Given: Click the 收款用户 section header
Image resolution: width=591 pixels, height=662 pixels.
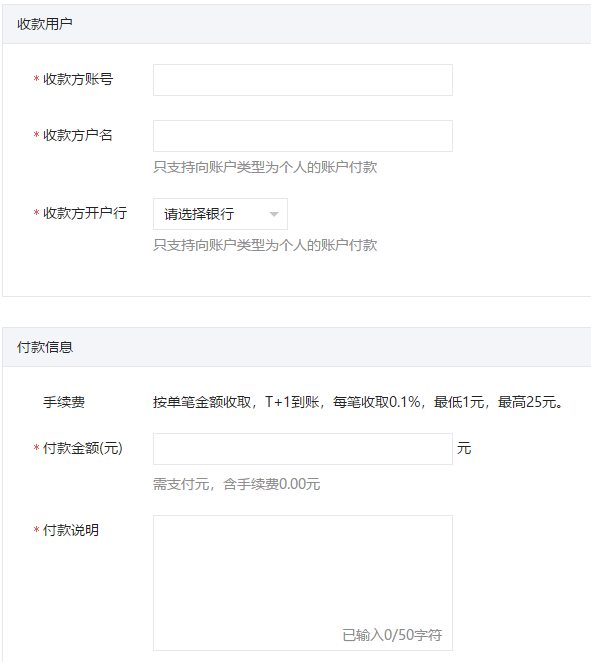Looking at the screenshot, I should tap(45, 24).
